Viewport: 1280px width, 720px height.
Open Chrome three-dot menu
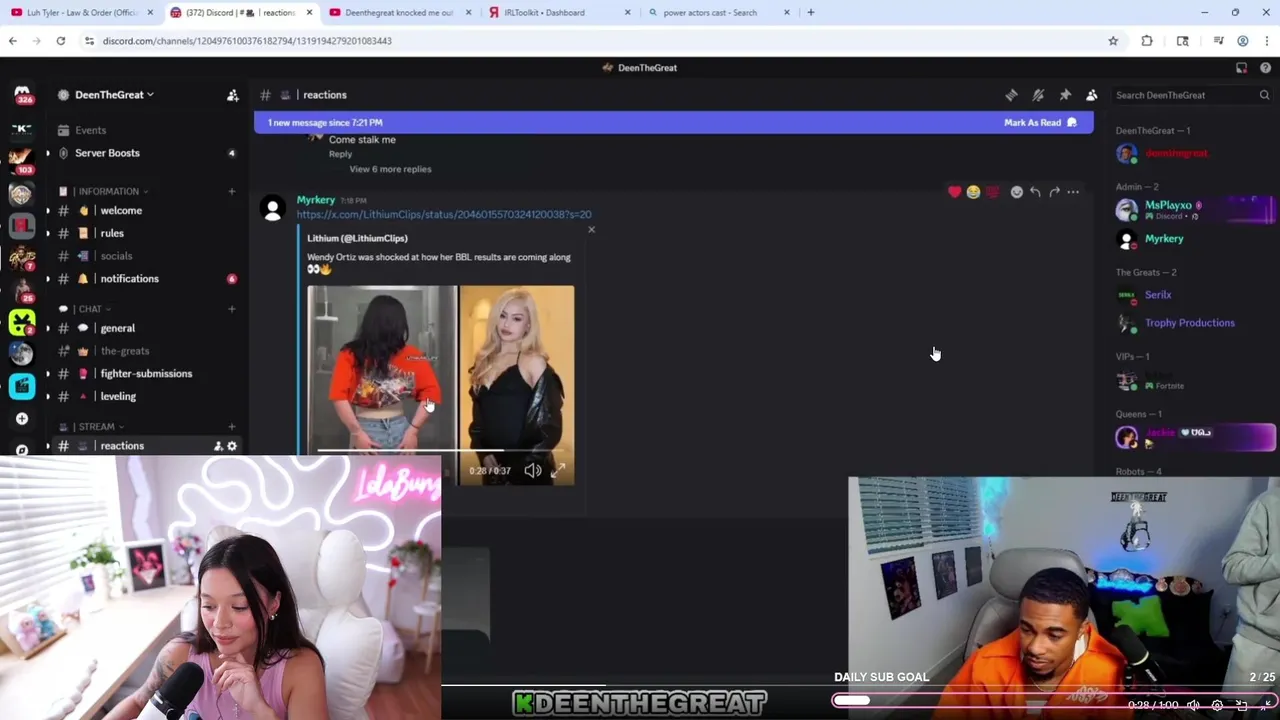[x=1266, y=41]
